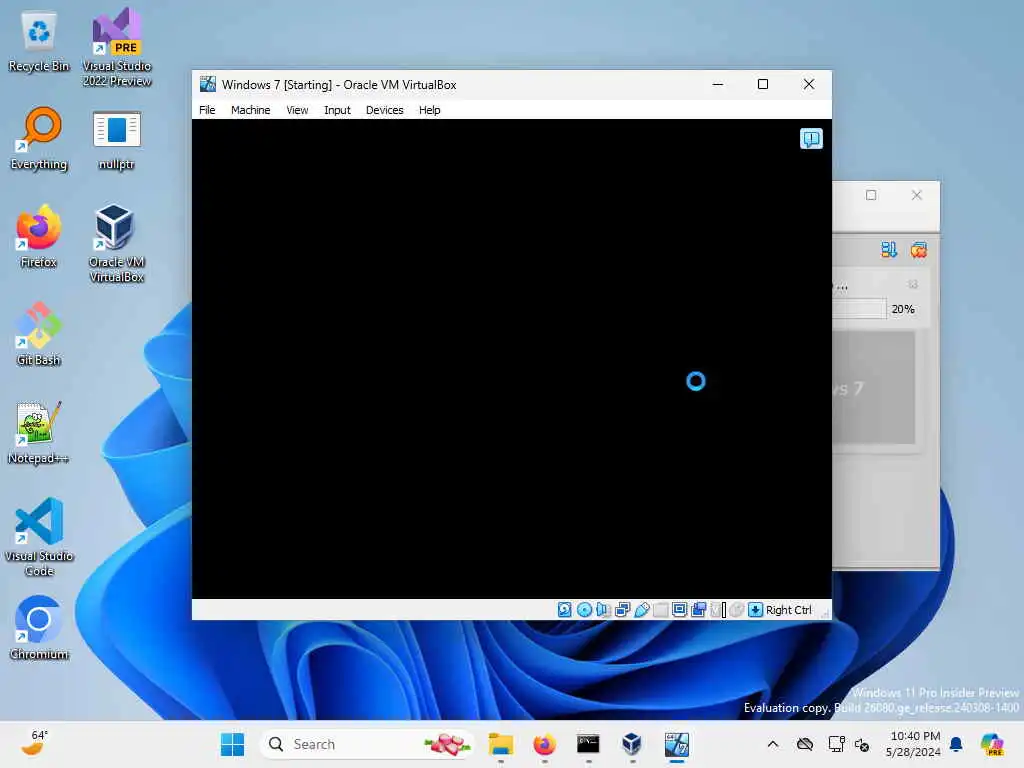Click the weather widget showing 64°

[x=34, y=743]
